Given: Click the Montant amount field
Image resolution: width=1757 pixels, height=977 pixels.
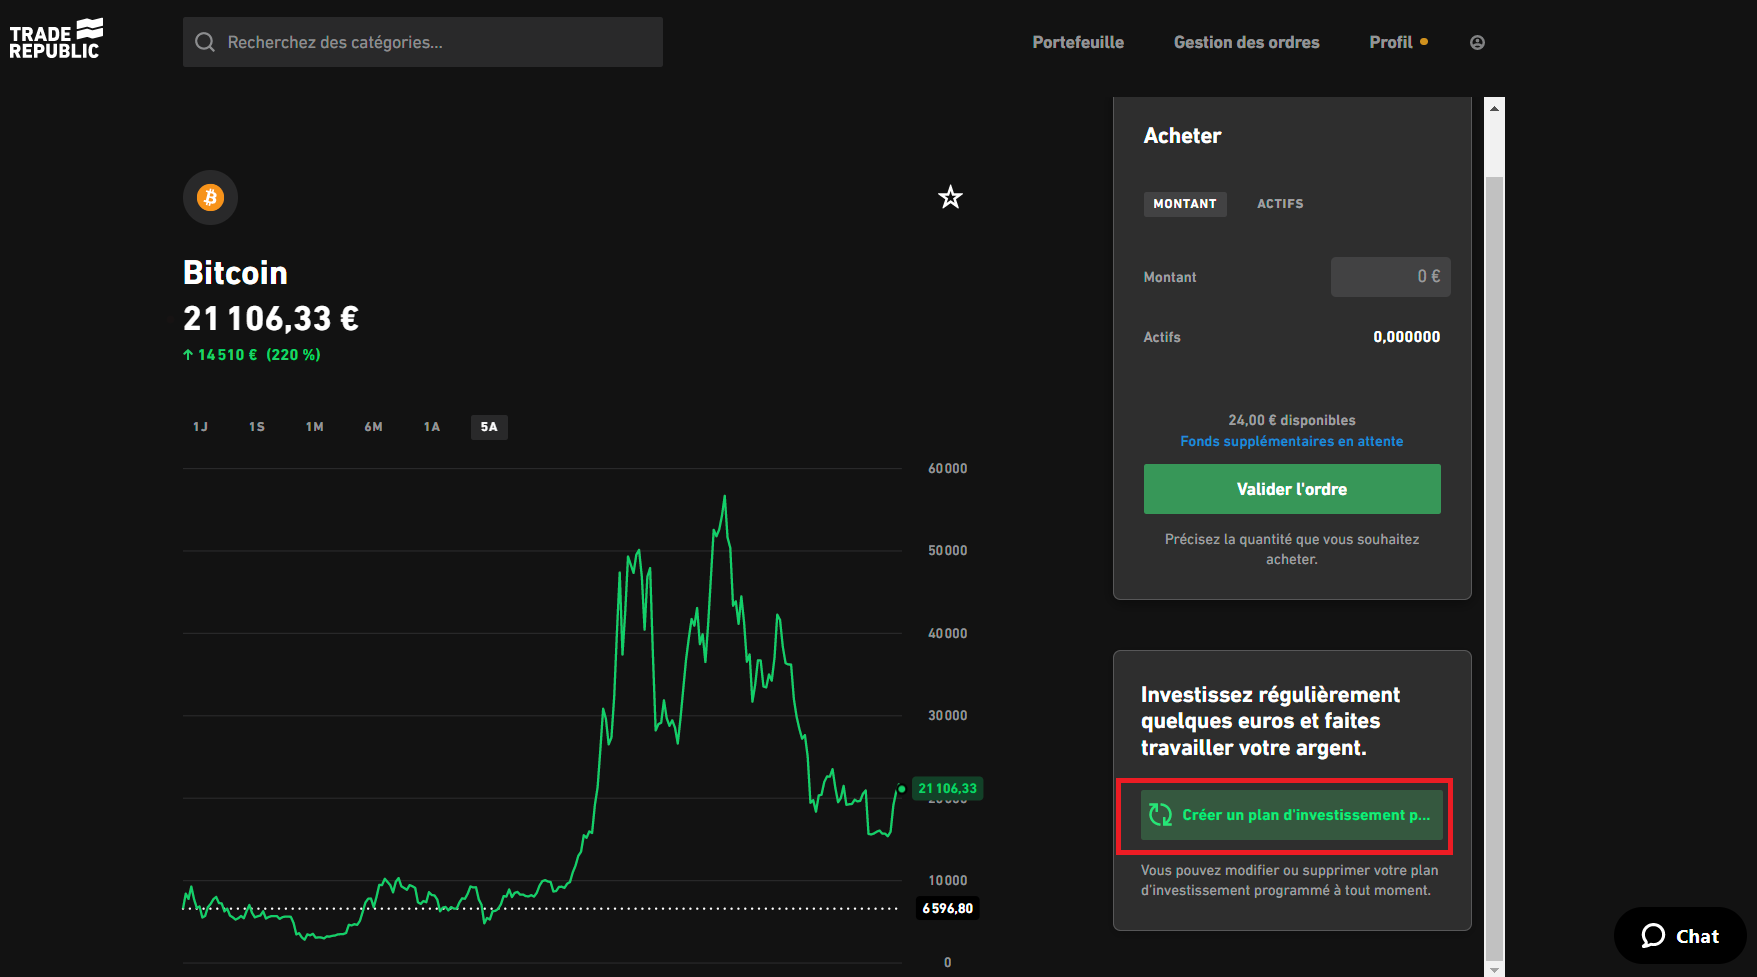Looking at the screenshot, I should [1390, 277].
